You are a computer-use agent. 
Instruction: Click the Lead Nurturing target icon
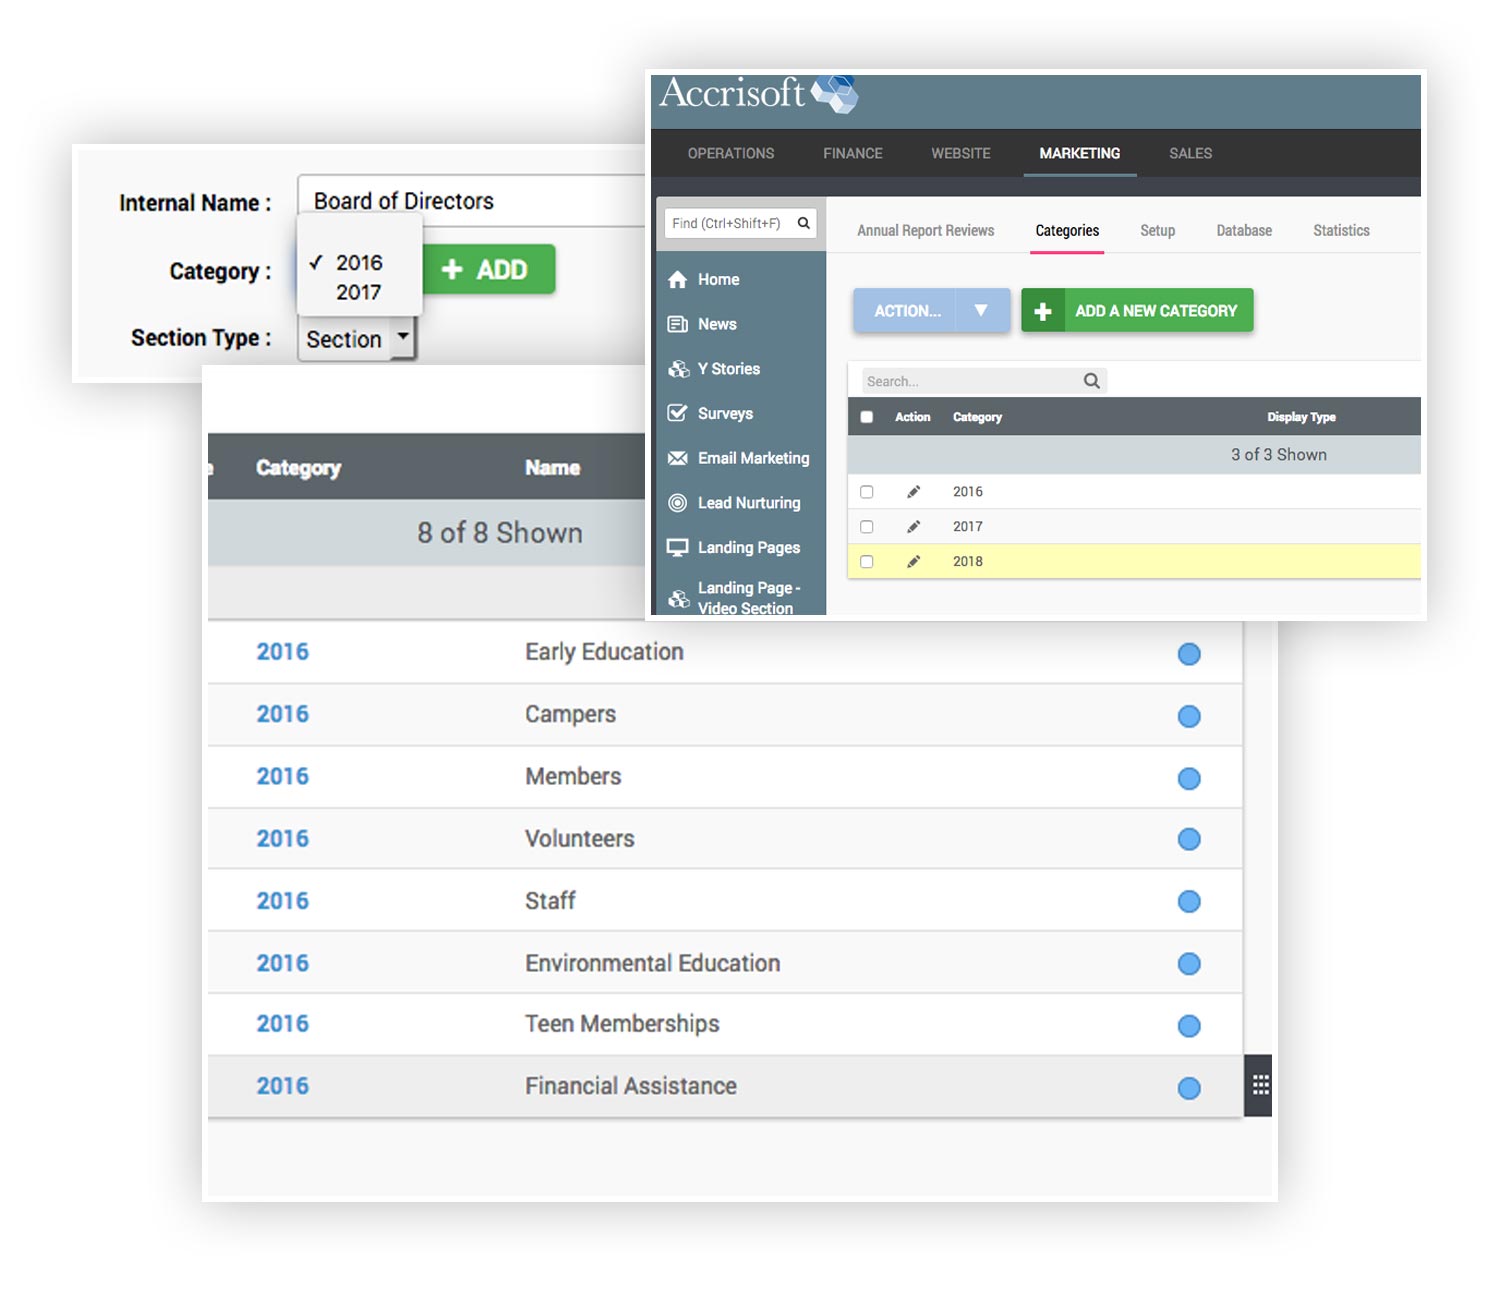(x=677, y=503)
